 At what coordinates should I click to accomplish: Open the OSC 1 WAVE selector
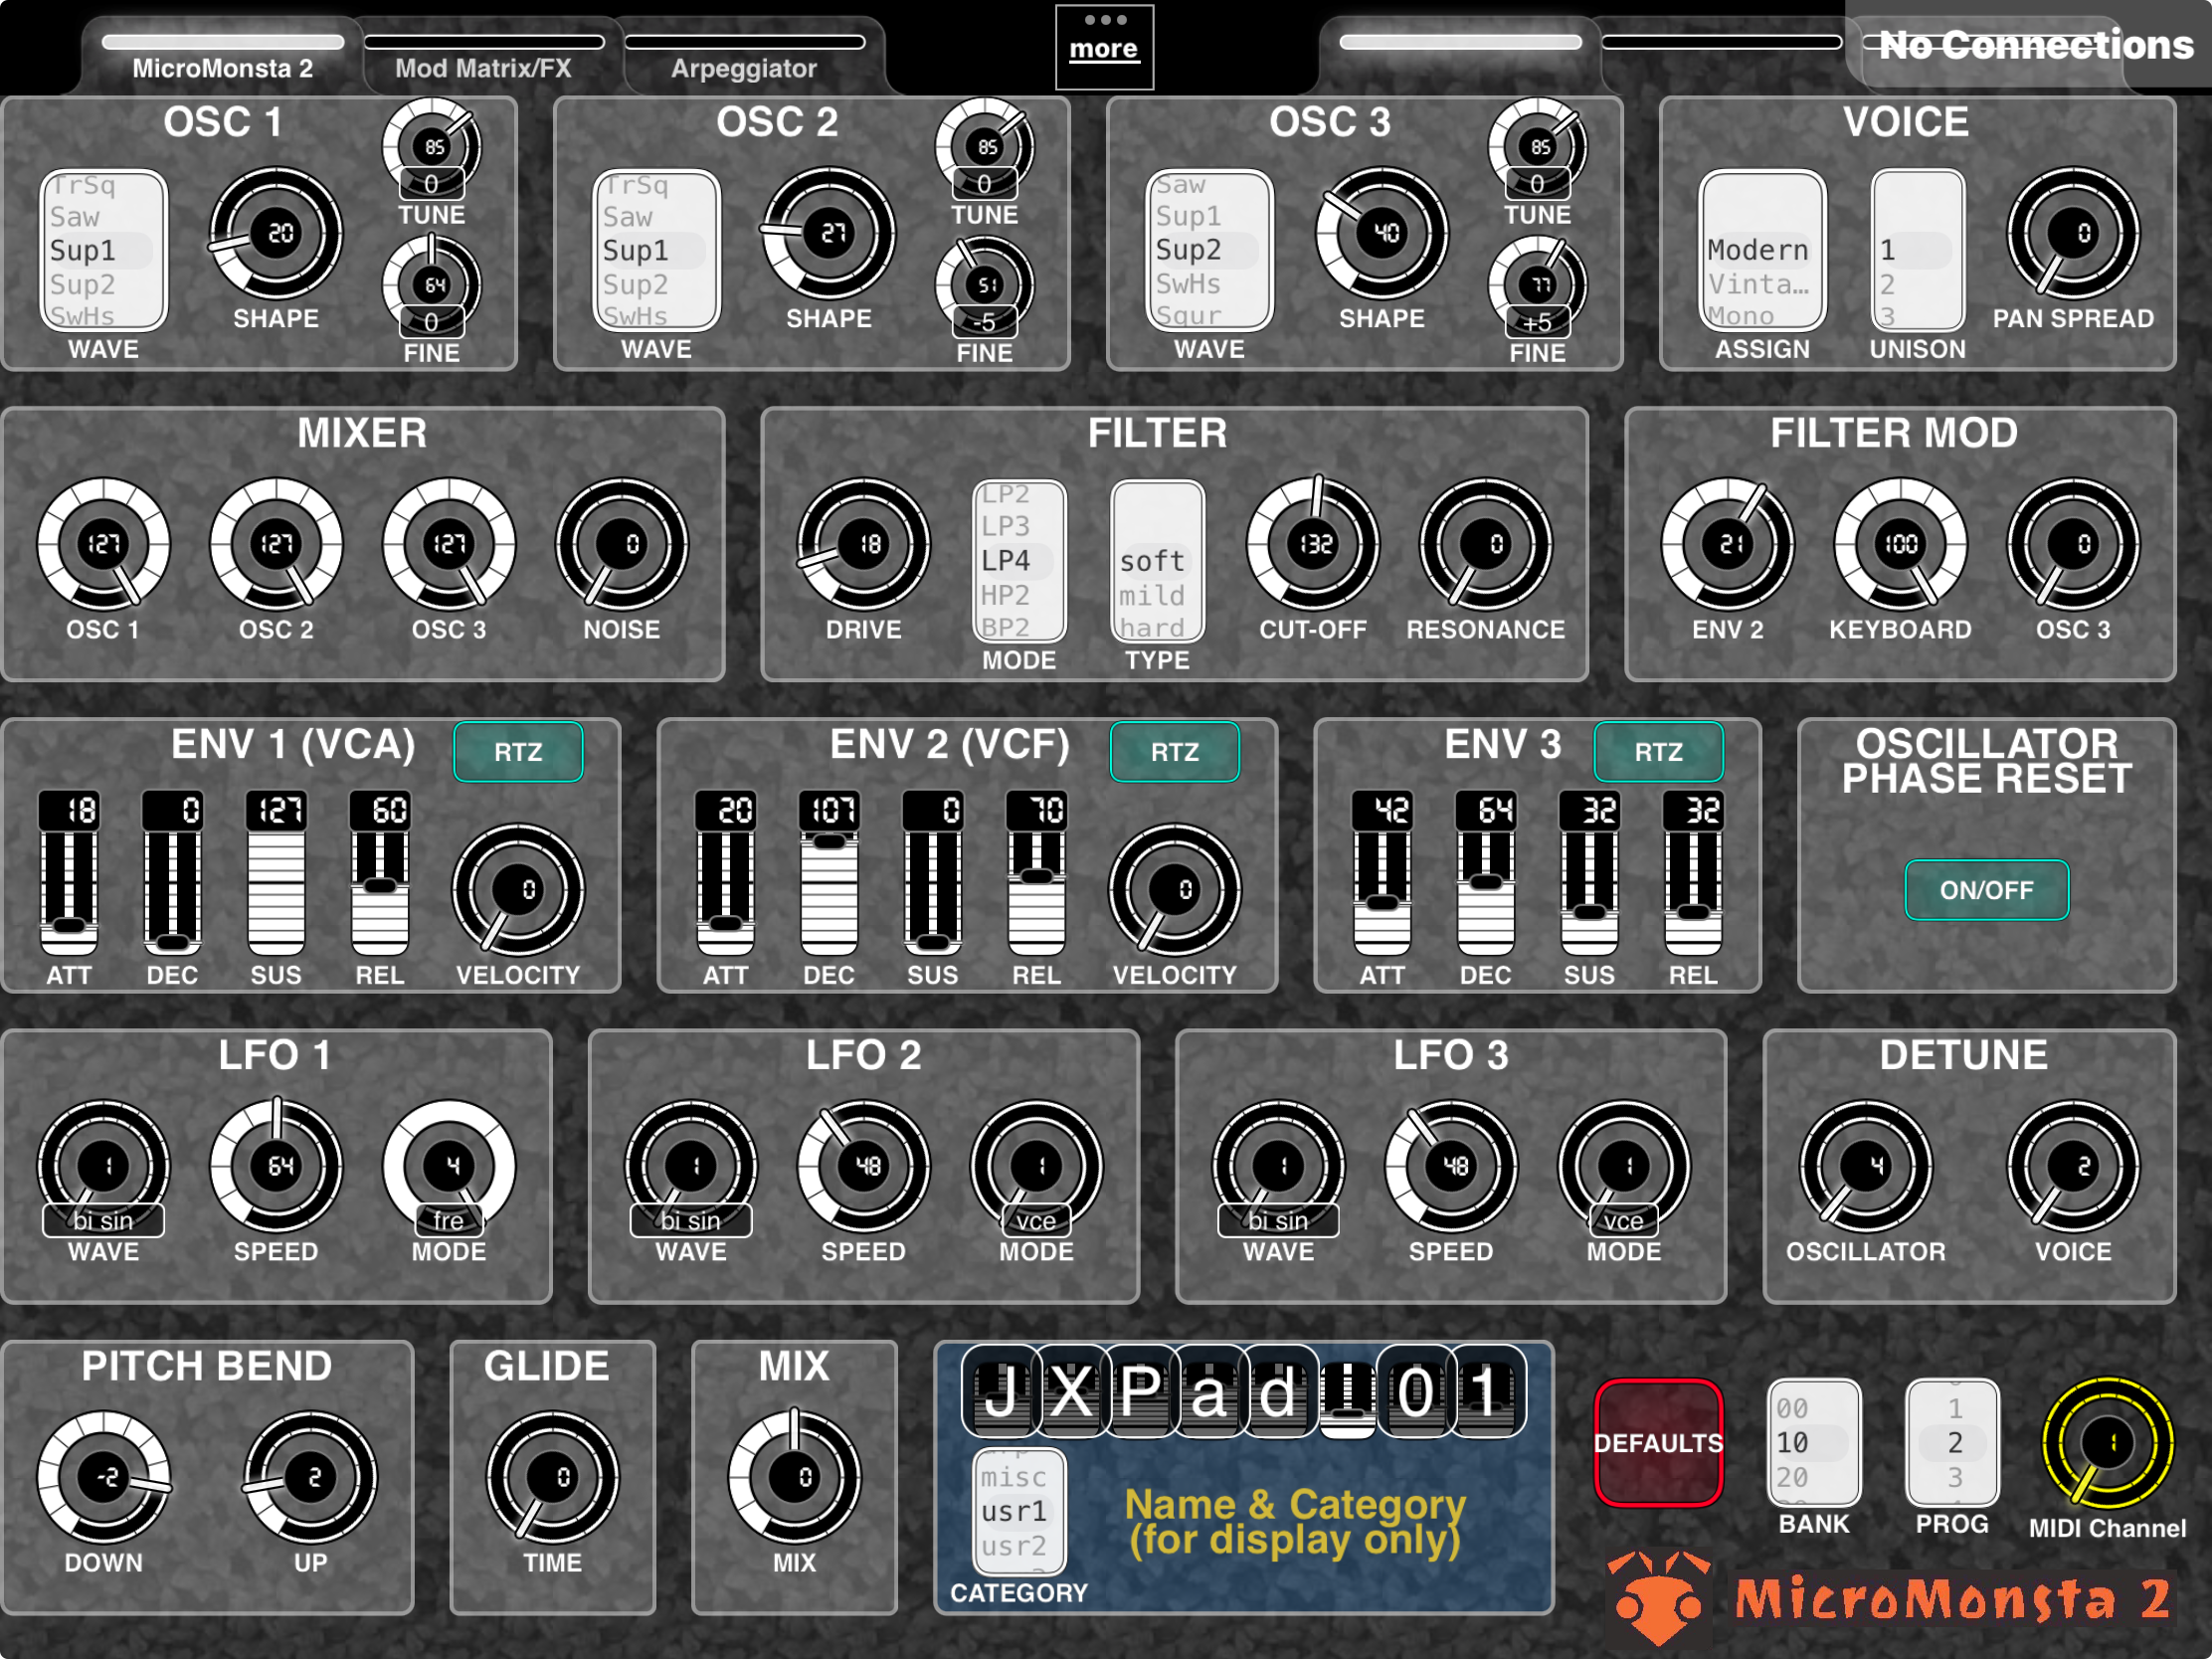tap(103, 250)
